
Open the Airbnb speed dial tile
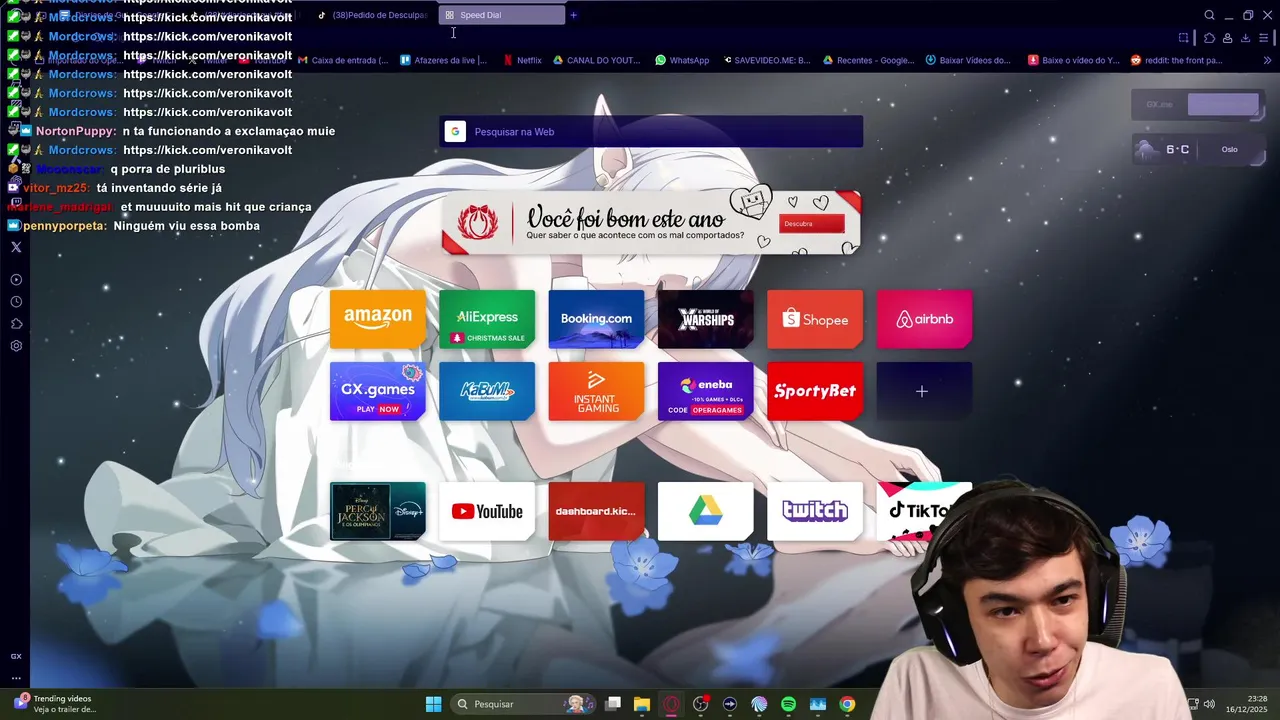click(x=924, y=319)
